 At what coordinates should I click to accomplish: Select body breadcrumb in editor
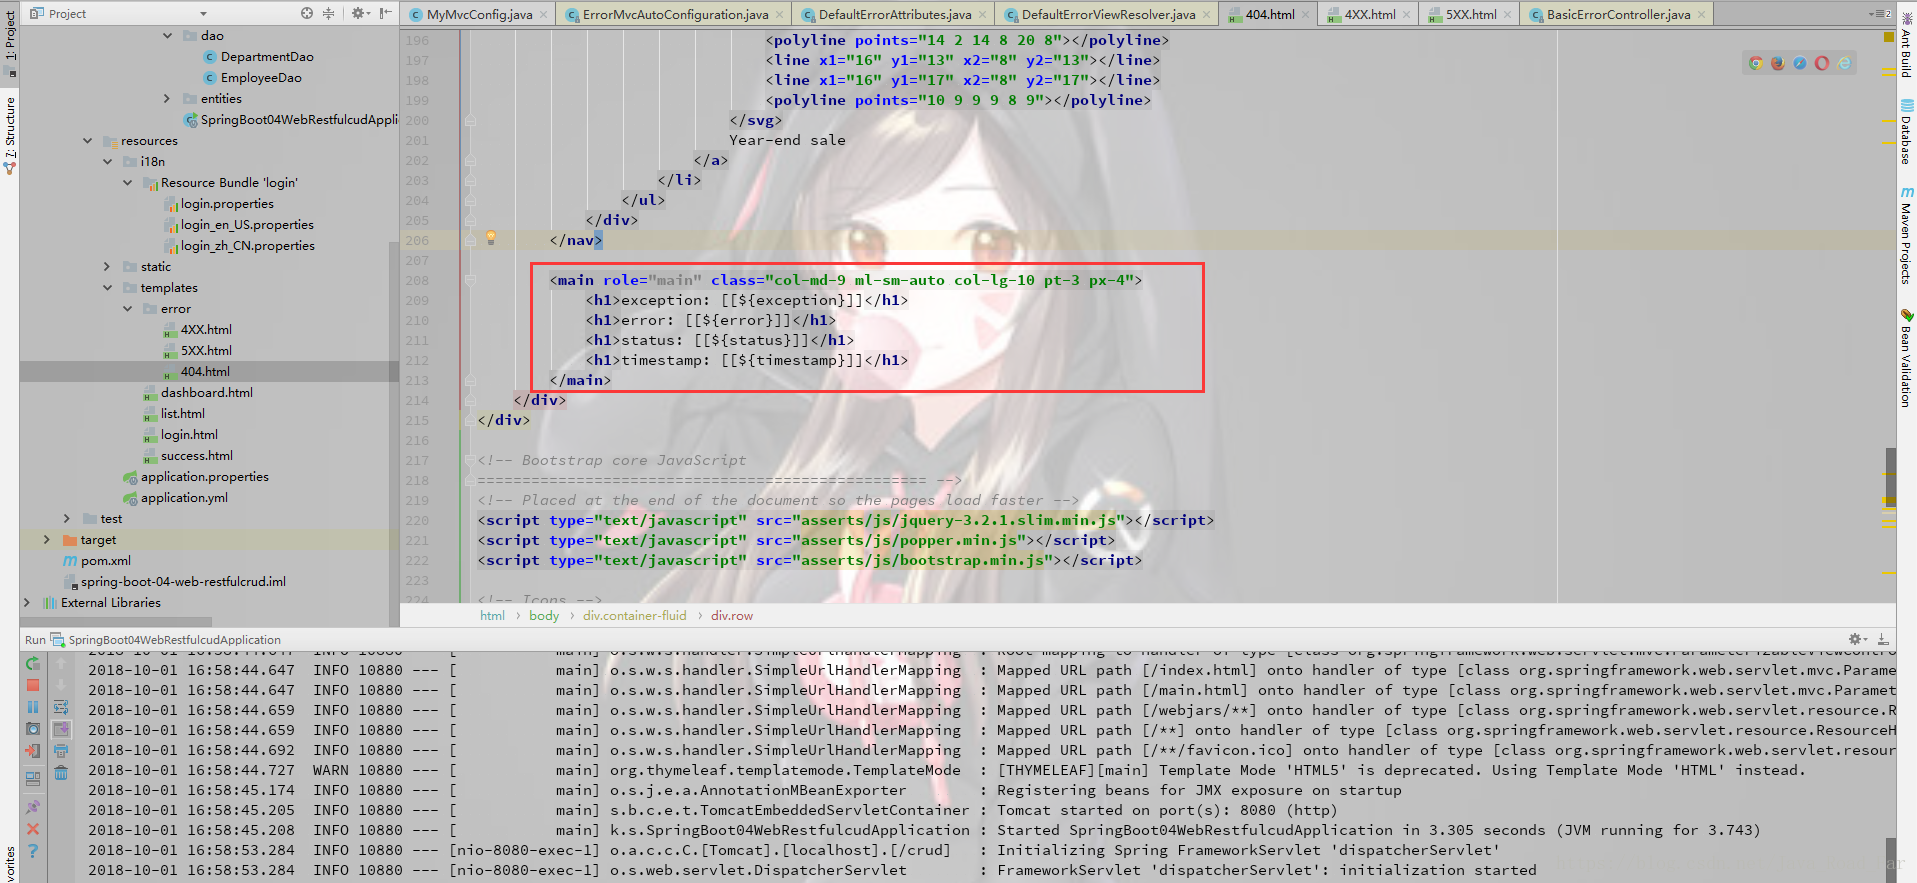click(x=544, y=615)
